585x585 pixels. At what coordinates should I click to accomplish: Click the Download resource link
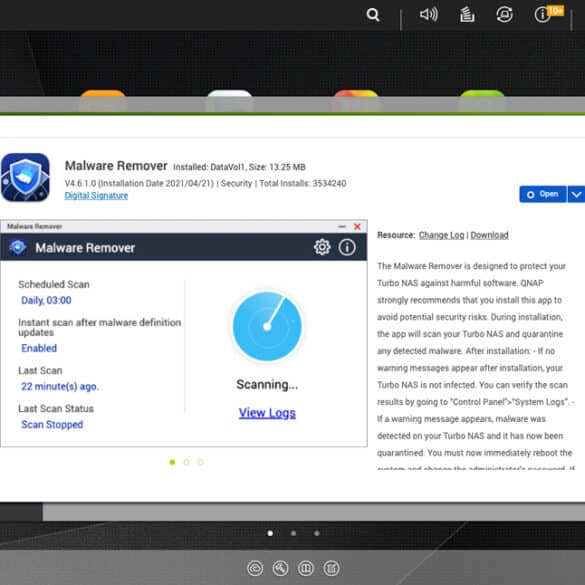pos(489,235)
